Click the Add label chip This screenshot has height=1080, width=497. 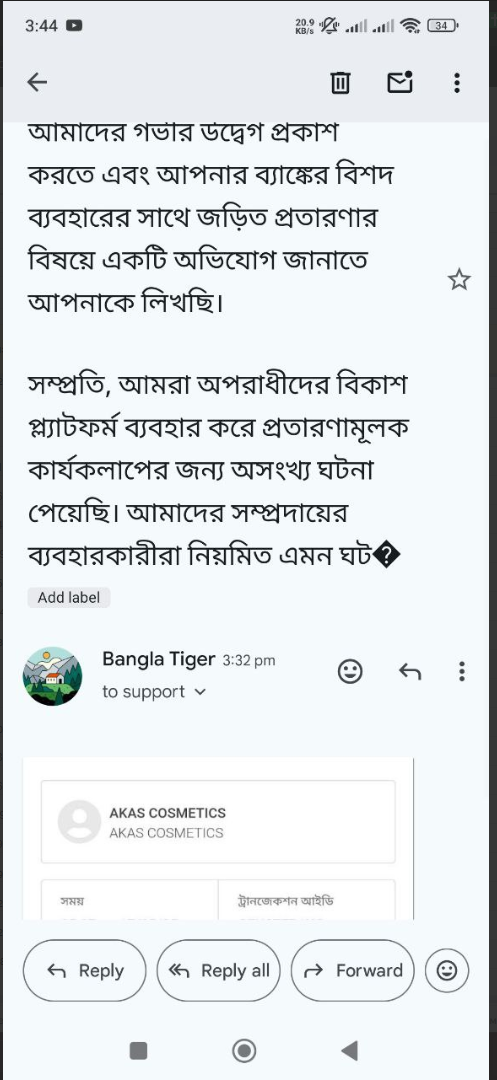pyautogui.click(x=69, y=598)
